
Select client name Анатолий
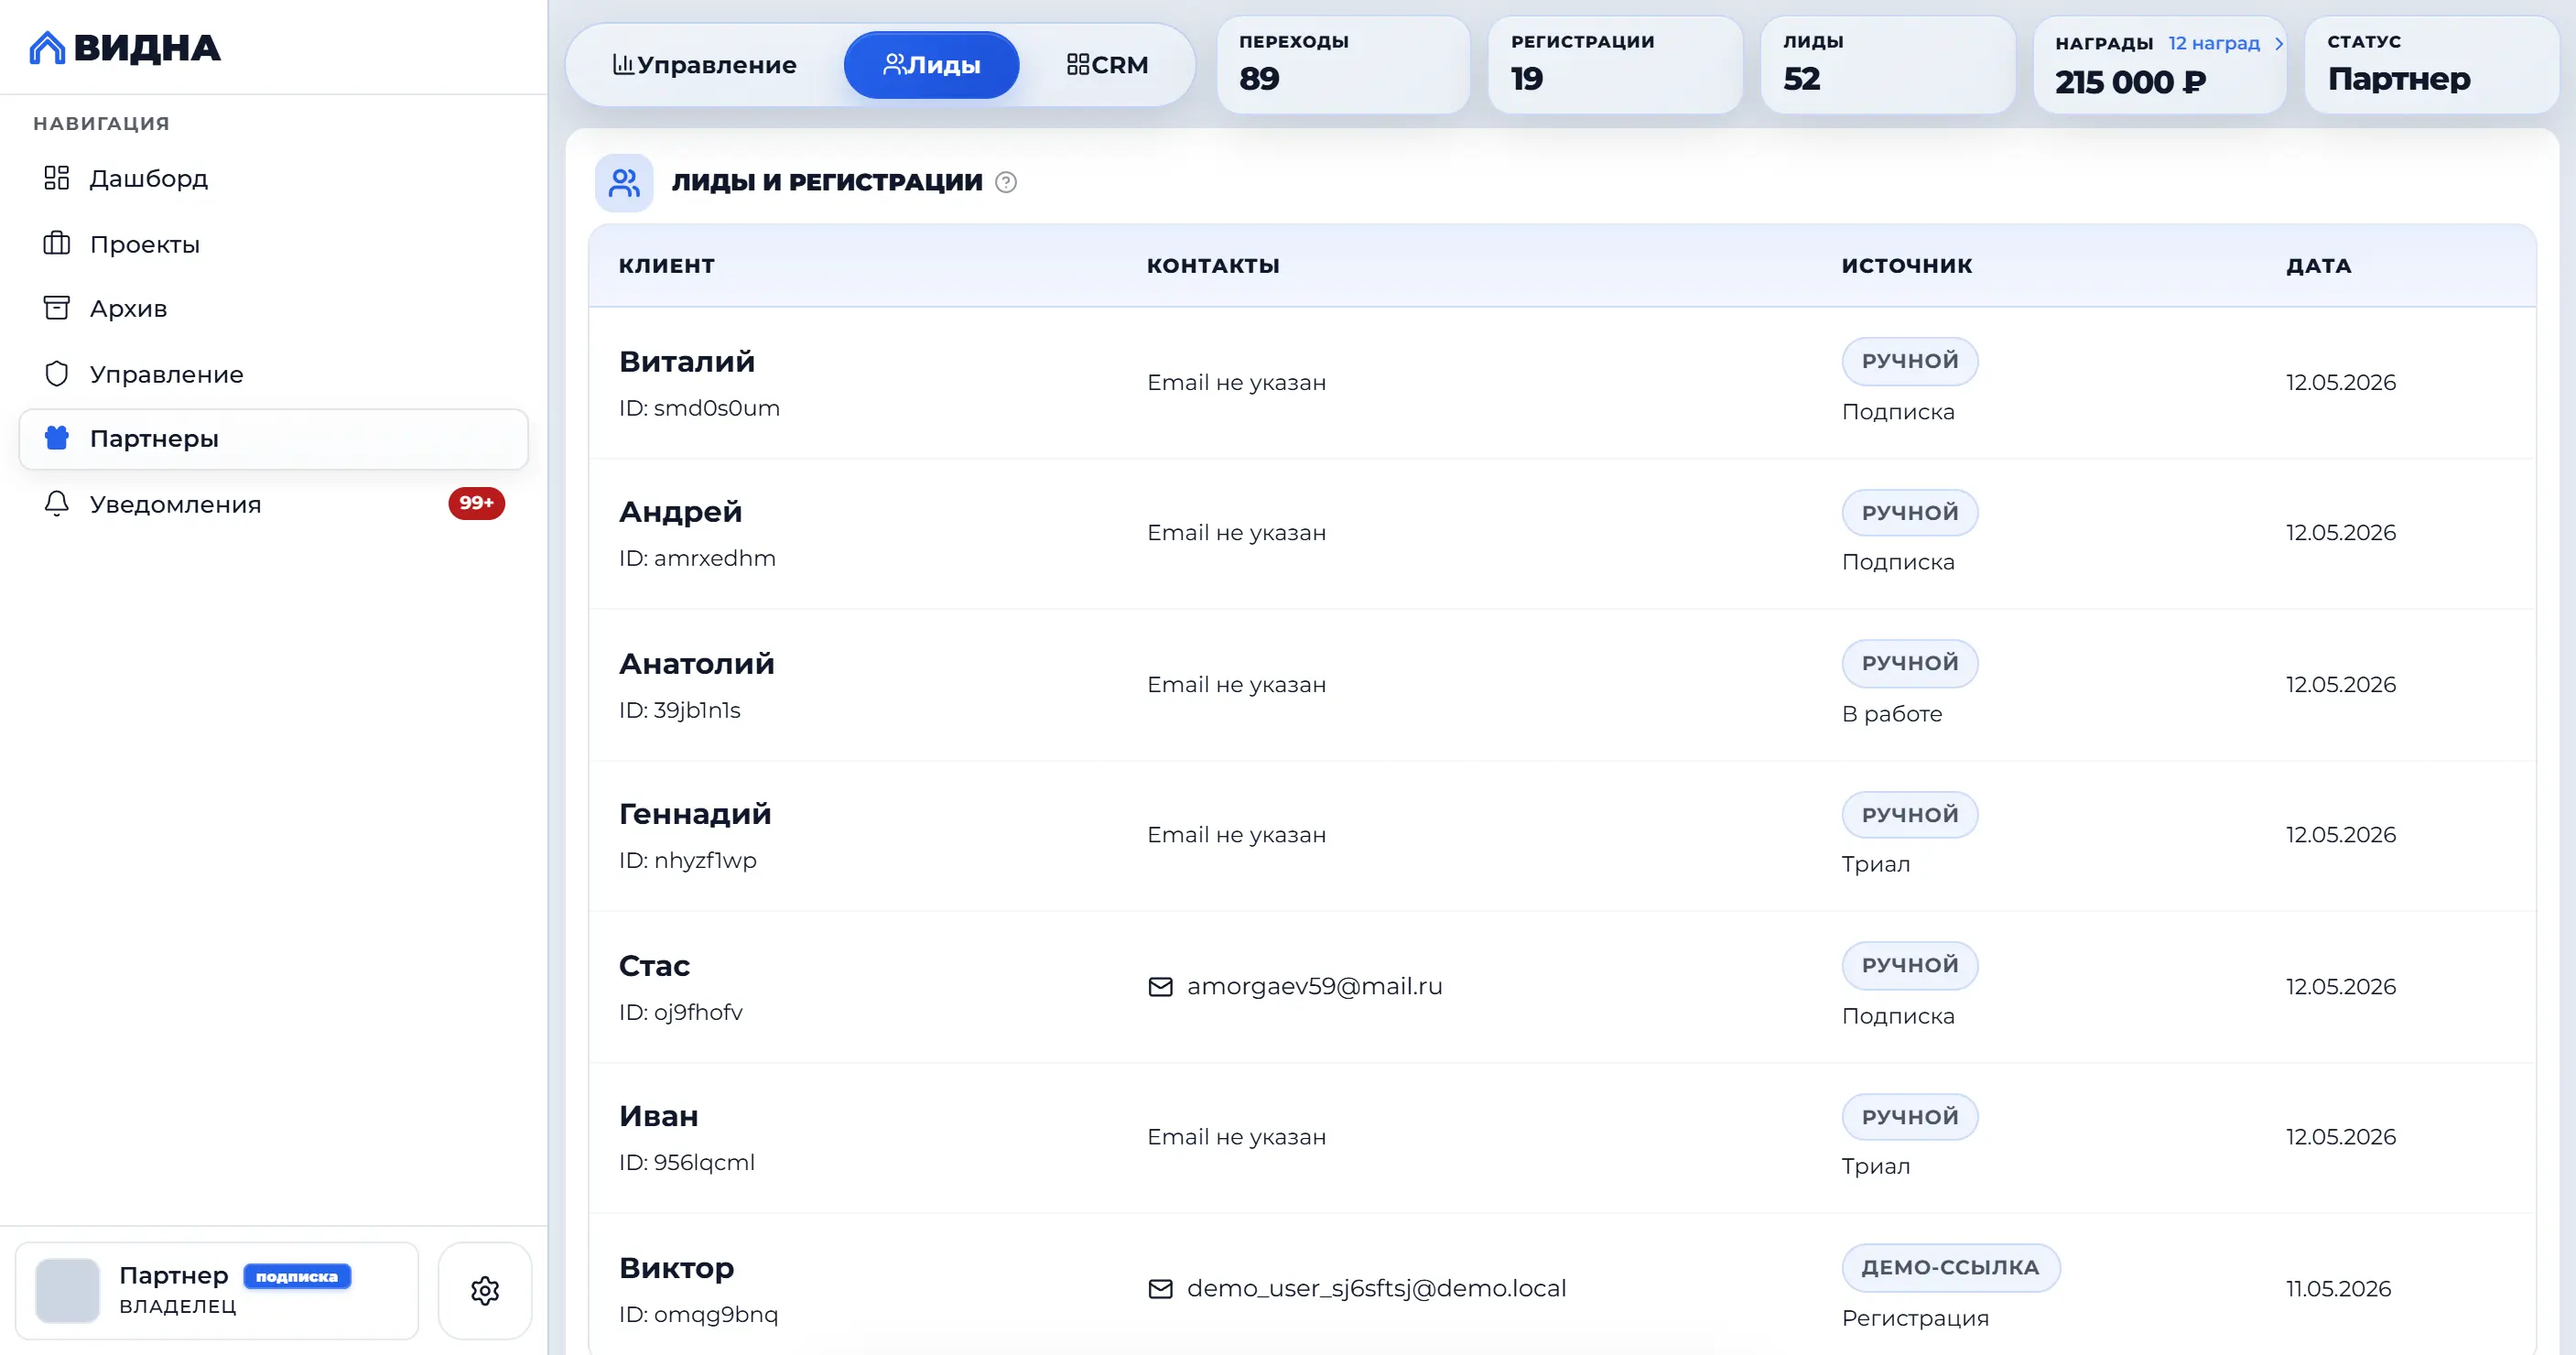[x=697, y=663]
